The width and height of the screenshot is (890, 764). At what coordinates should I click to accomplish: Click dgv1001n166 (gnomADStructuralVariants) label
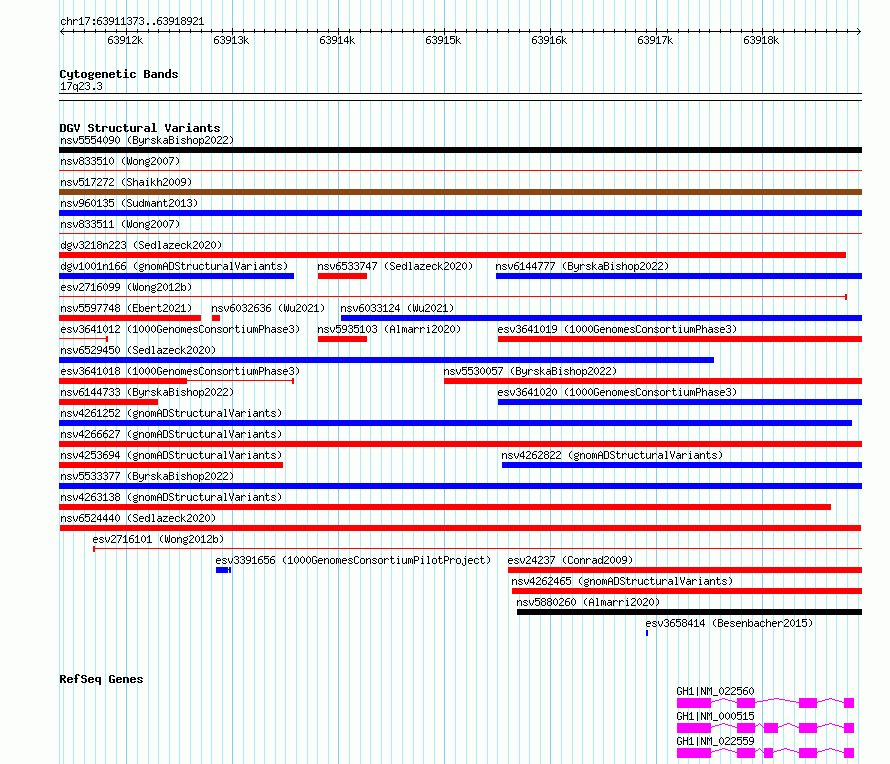(174, 266)
